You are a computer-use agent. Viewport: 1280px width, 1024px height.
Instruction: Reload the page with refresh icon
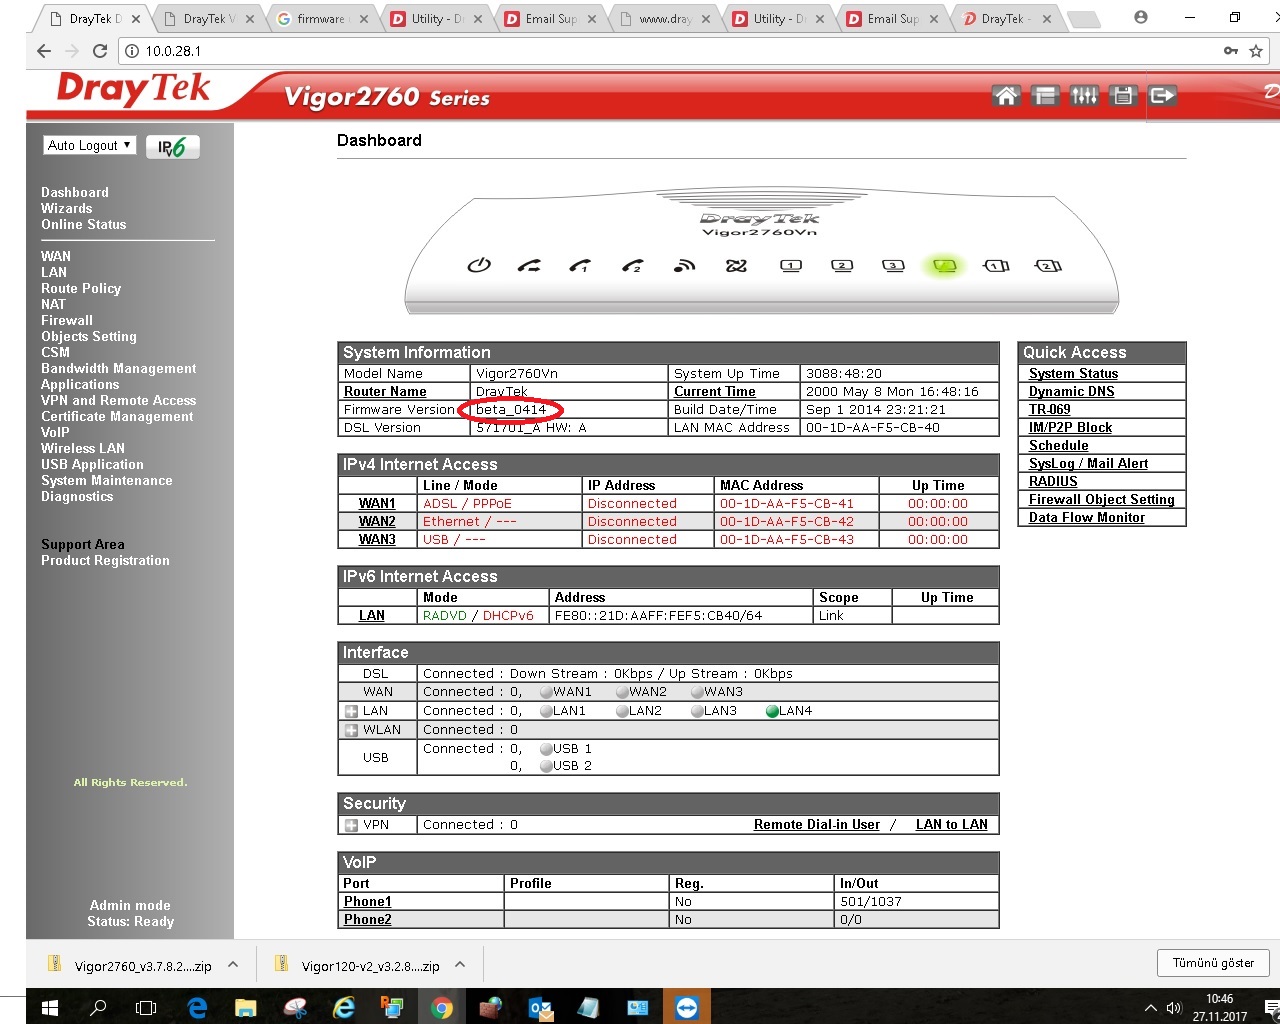point(100,51)
